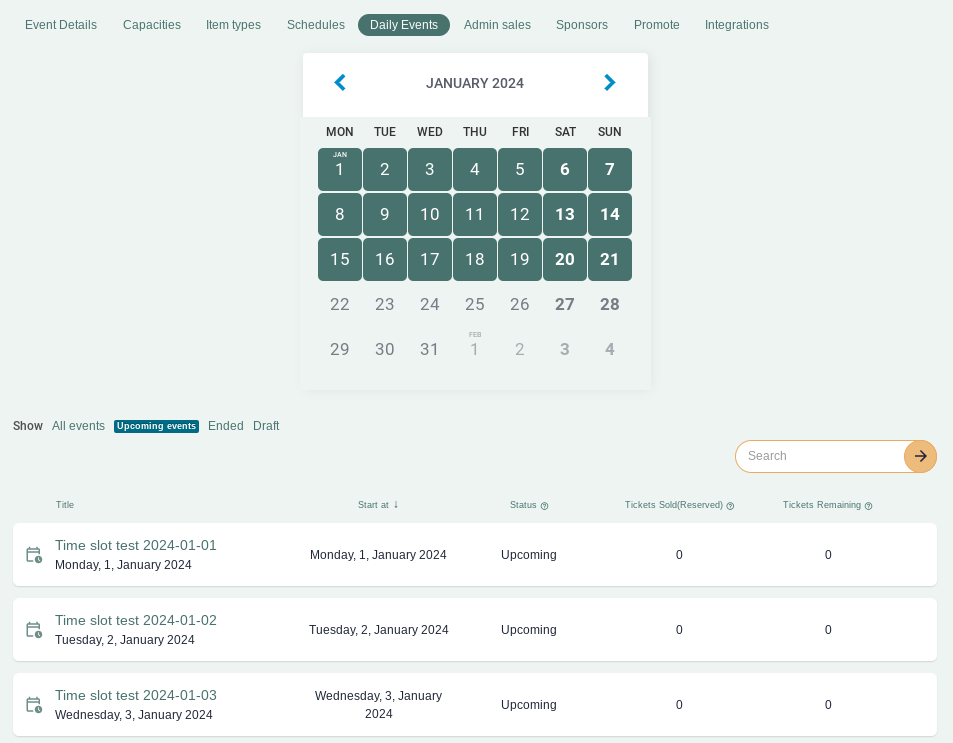953x743 pixels.
Task: Click the help icon next to Tickets Remaining
Action: point(868,505)
